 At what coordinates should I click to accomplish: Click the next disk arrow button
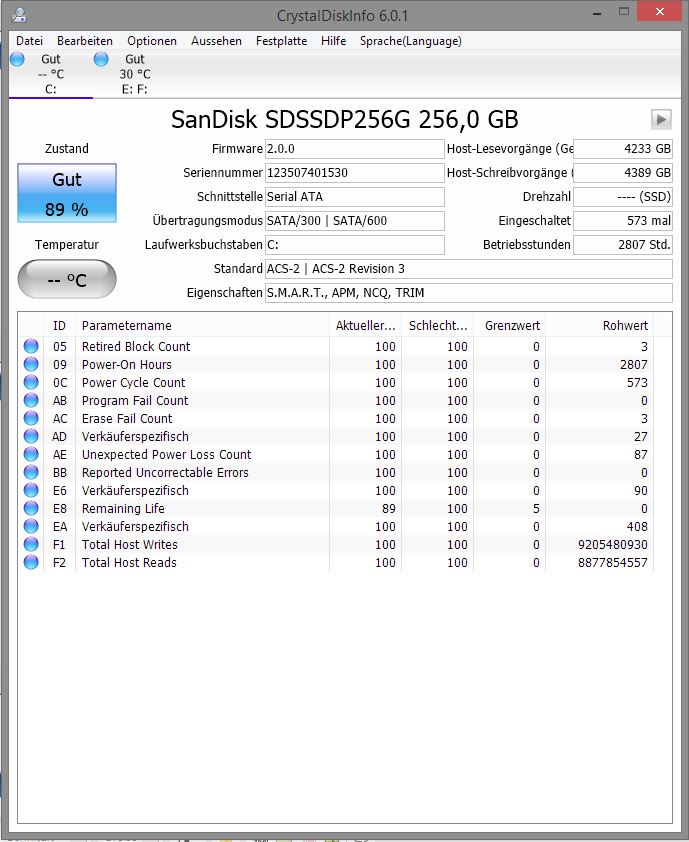click(661, 119)
